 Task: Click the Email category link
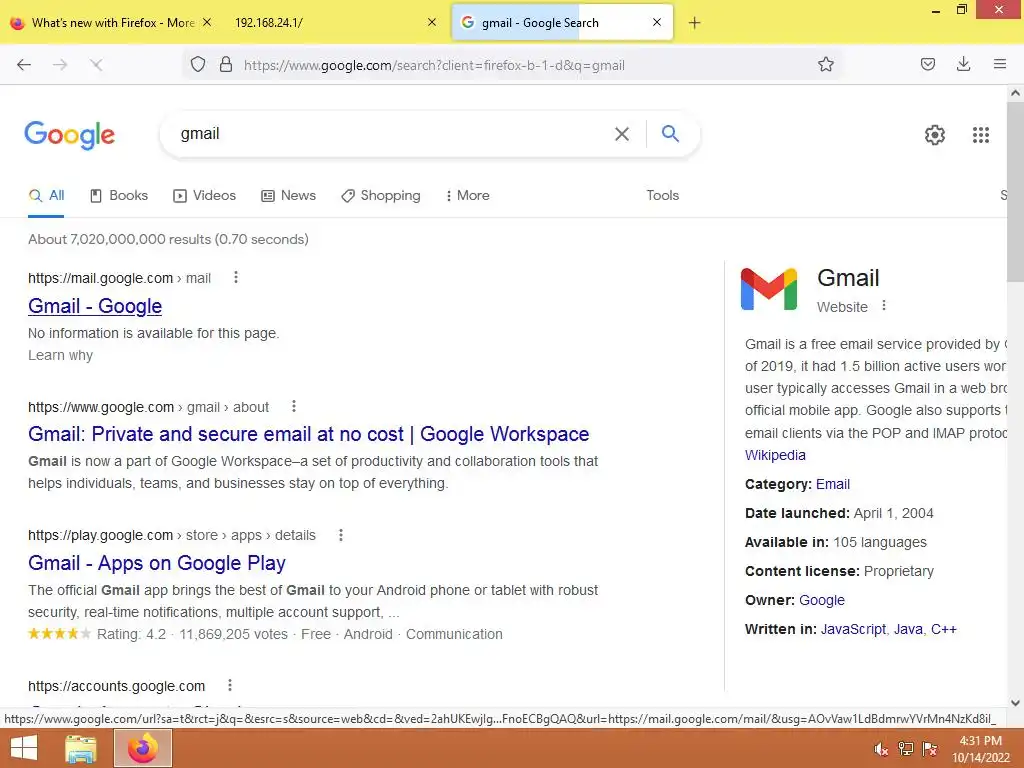pyautogui.click(x=833, y=484)
